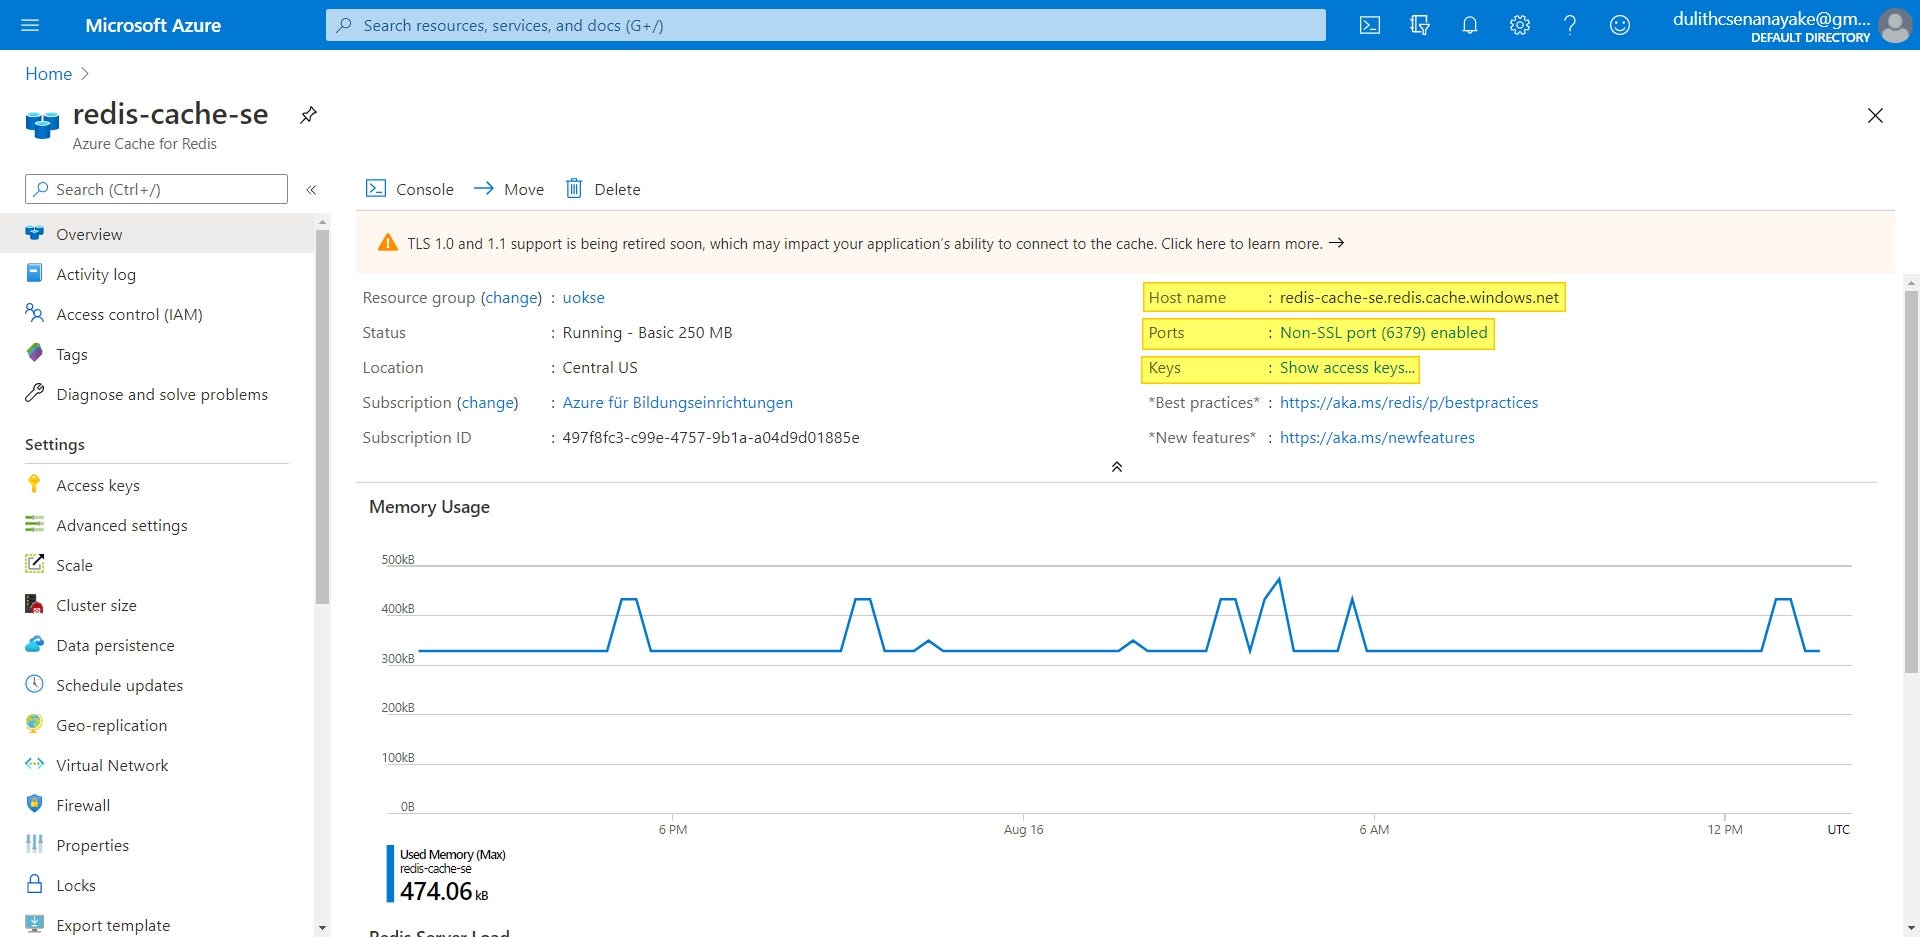This screenshot has height=937, width=1920.
Task: Select Overview in the sidebar
Action: (x=157, y=234)
